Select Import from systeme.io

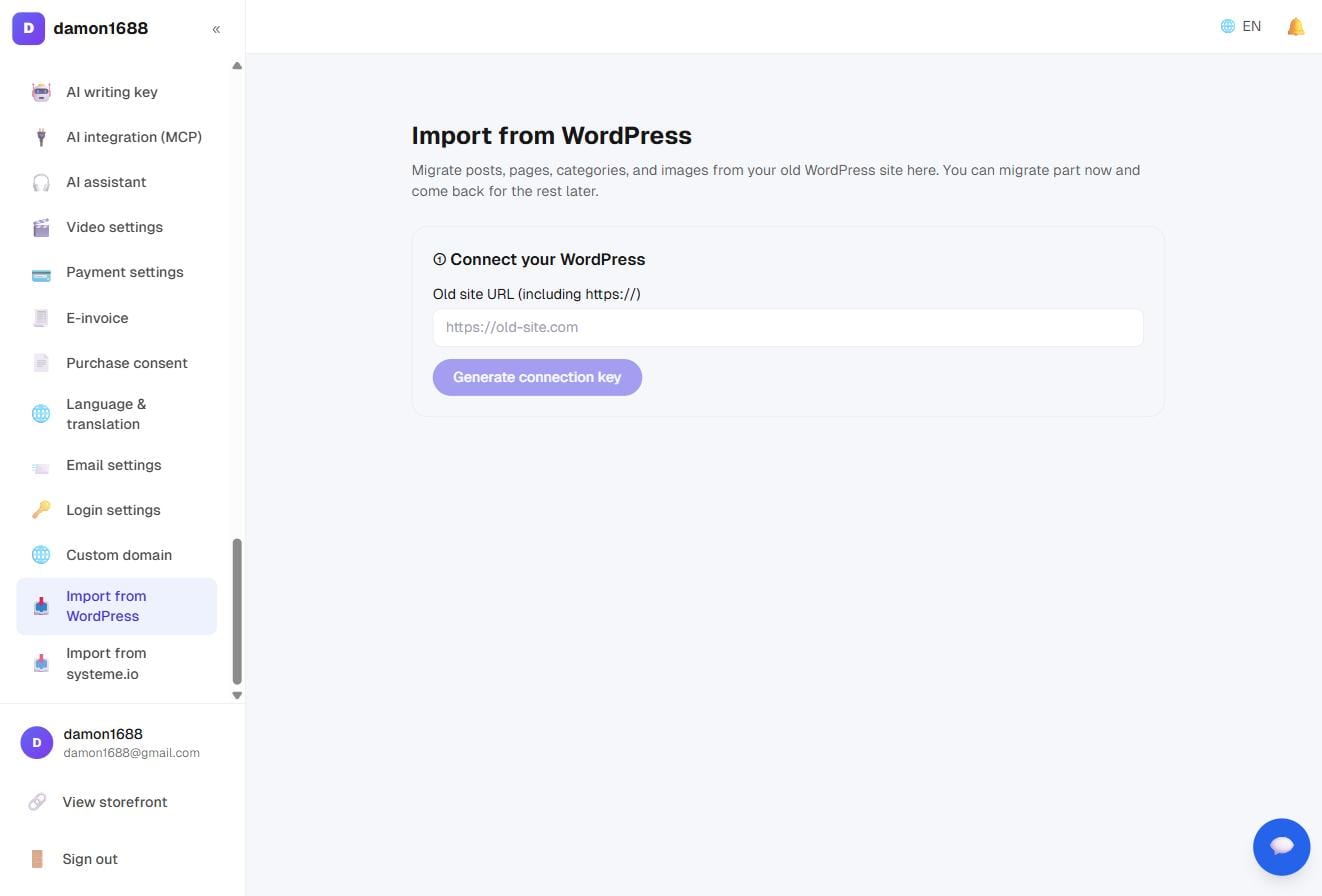[116, 663]
